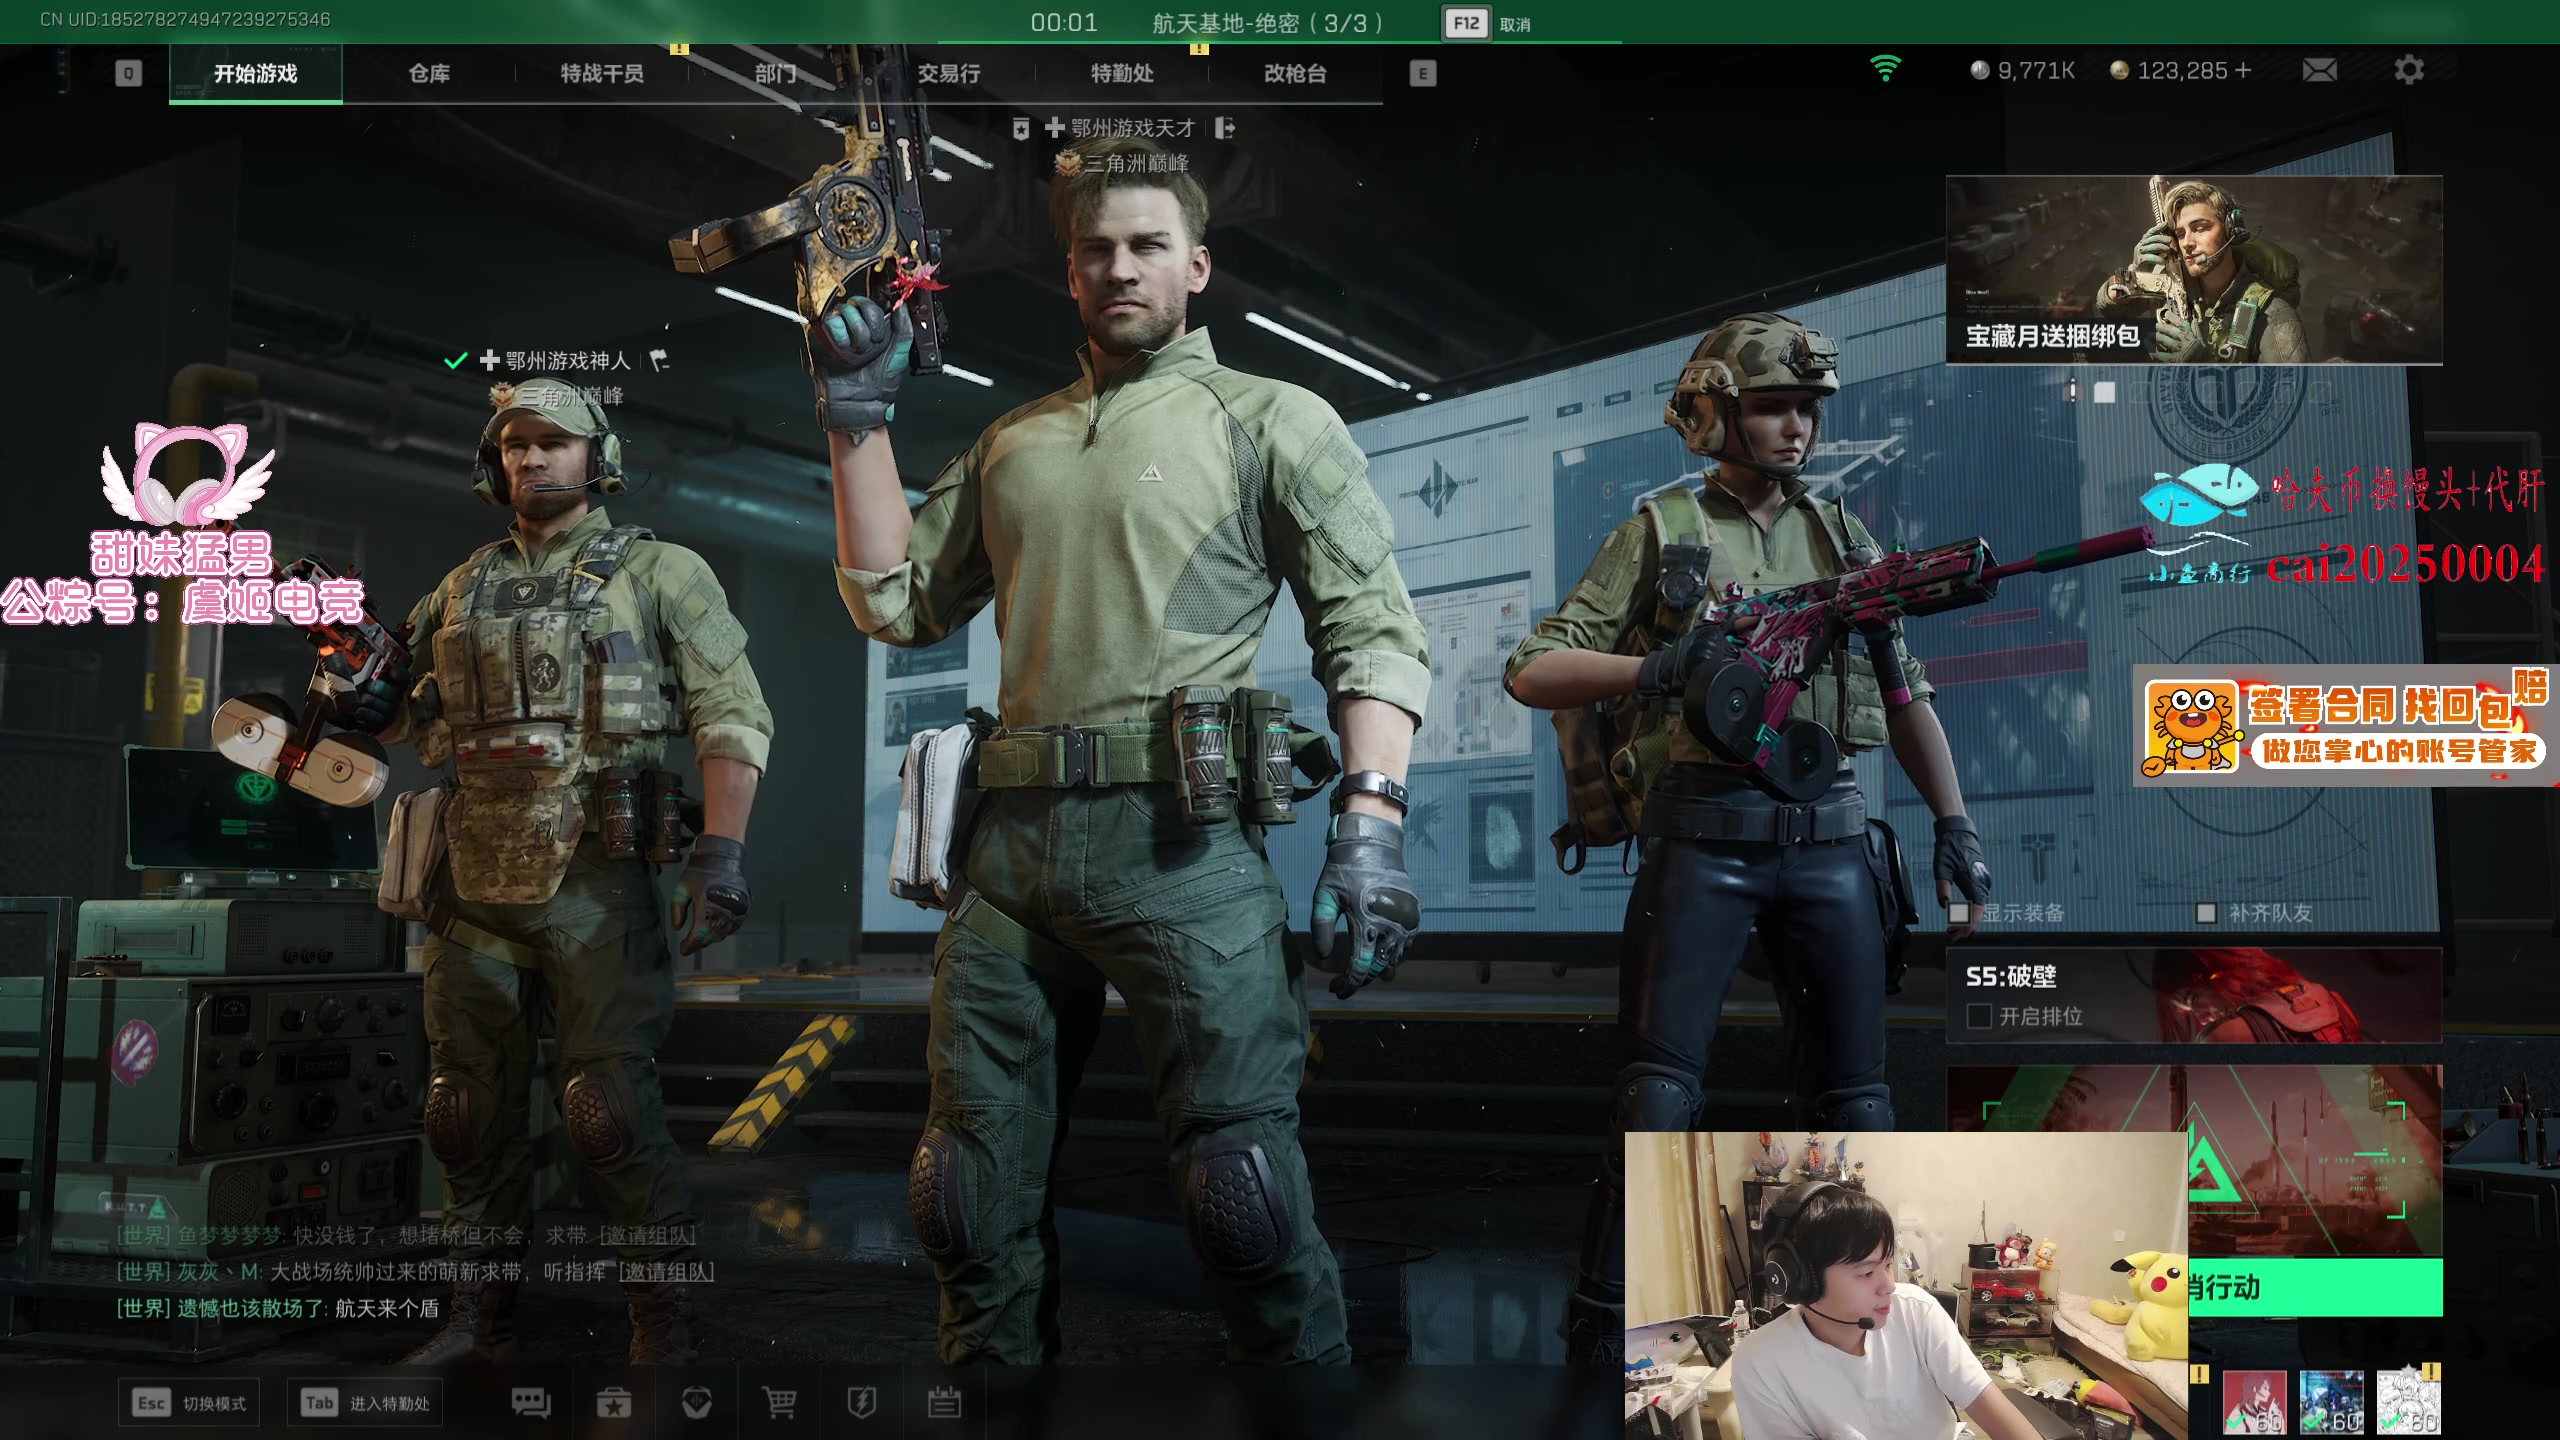Click the 123,285 gold balance

(x=2182, y=70)
